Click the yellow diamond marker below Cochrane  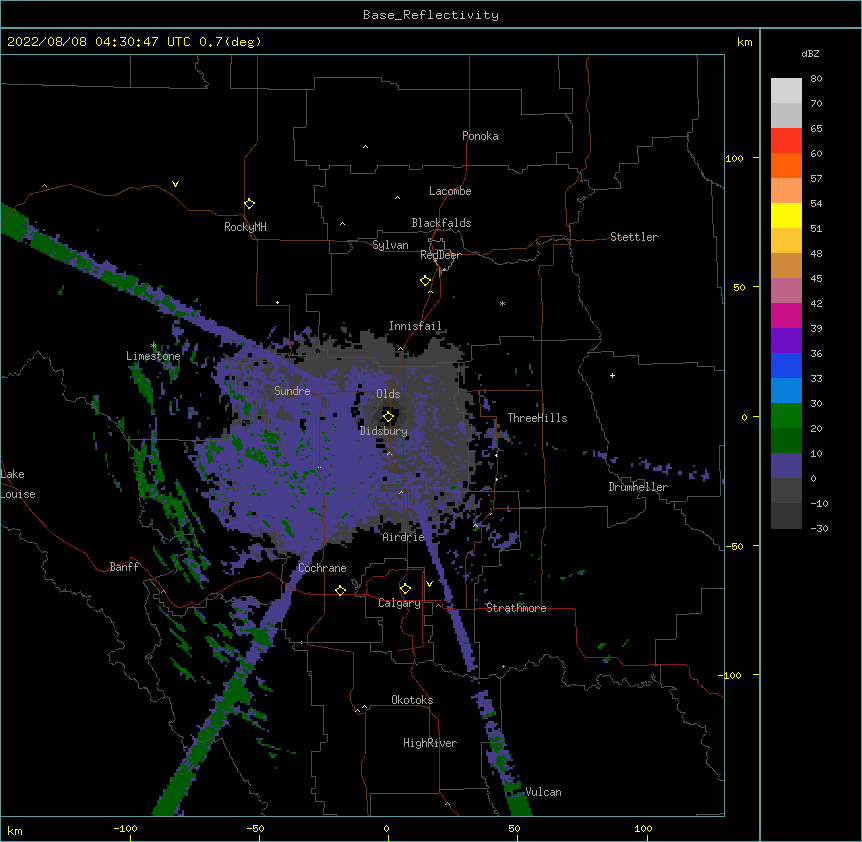(x=340, y=590)
